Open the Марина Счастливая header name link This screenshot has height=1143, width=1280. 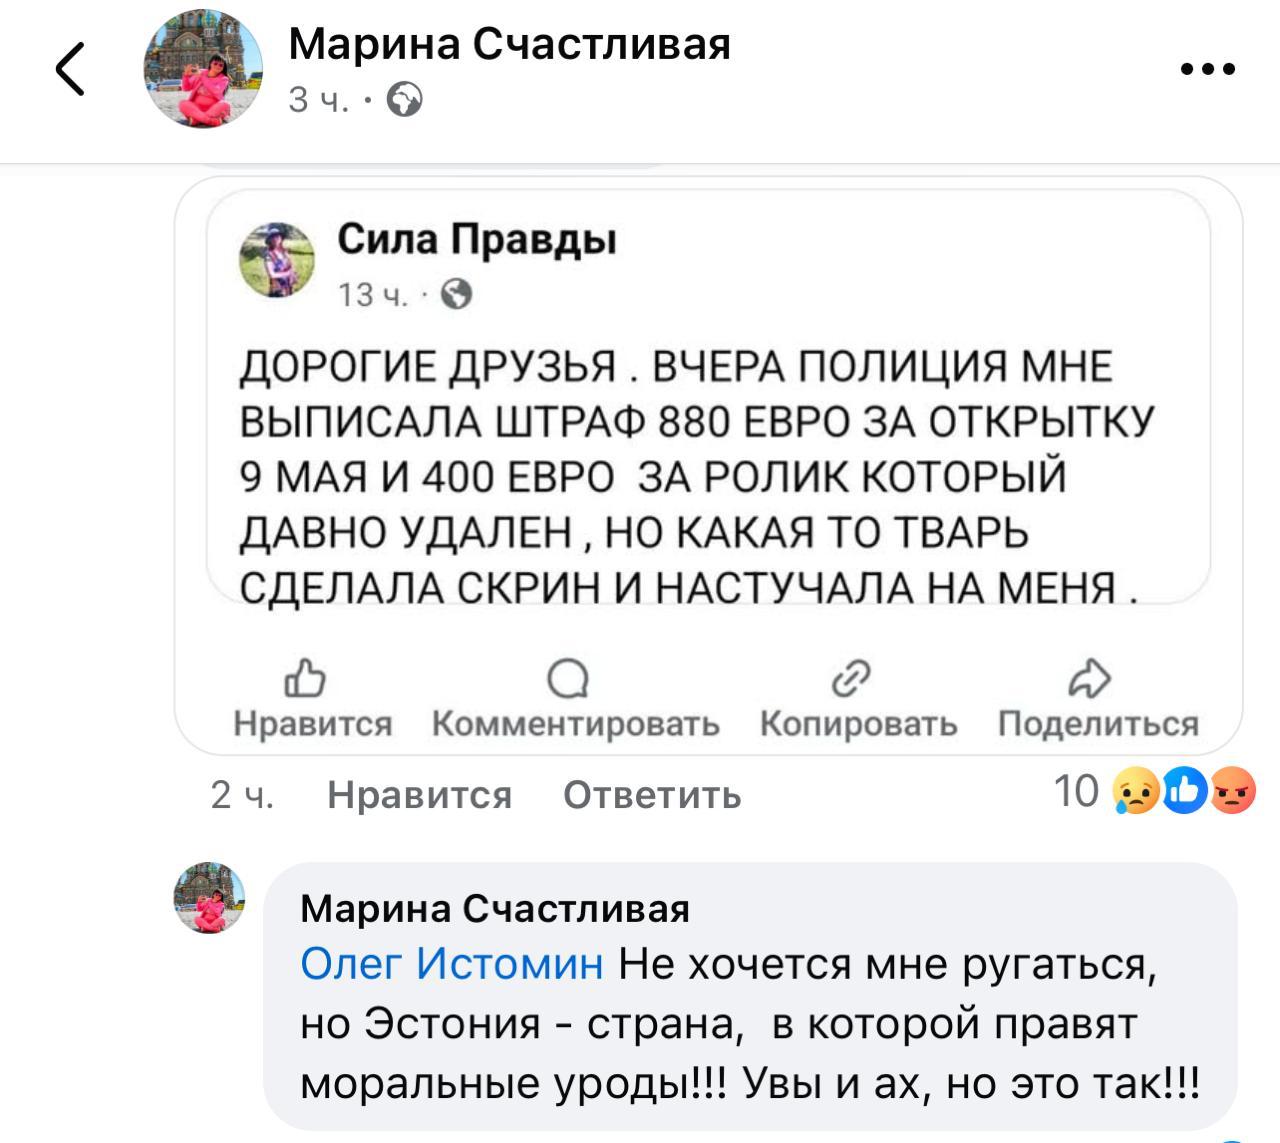(x=509, y=44)
